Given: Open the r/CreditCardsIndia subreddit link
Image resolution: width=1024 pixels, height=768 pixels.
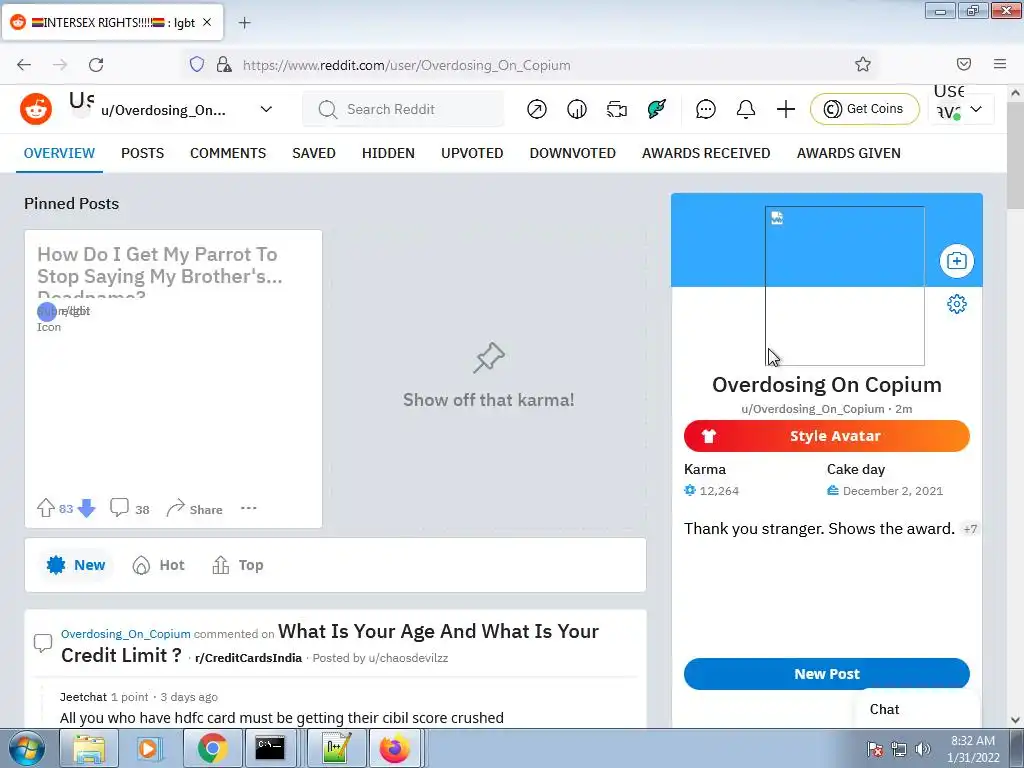Looking at the screenshot, I should (248, 658).
